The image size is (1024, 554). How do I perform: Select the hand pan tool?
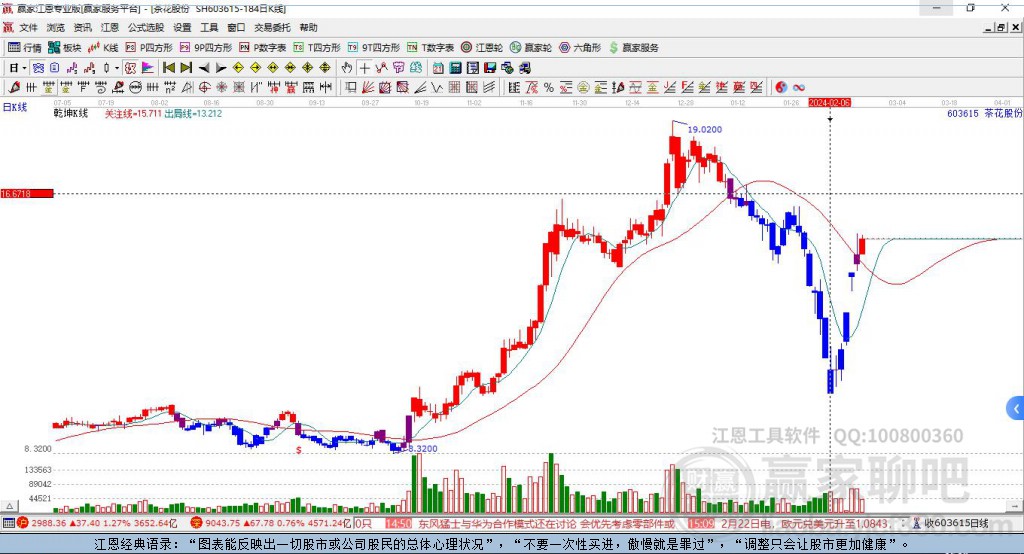346,68
